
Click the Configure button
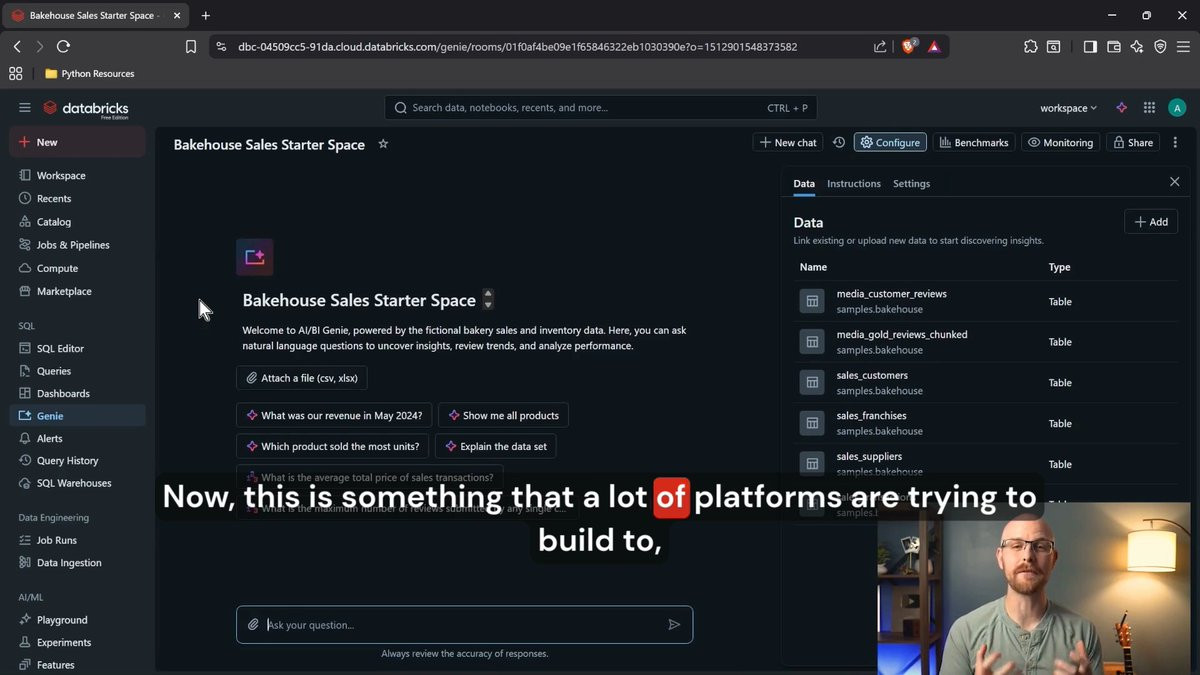[x=890, y=143]
